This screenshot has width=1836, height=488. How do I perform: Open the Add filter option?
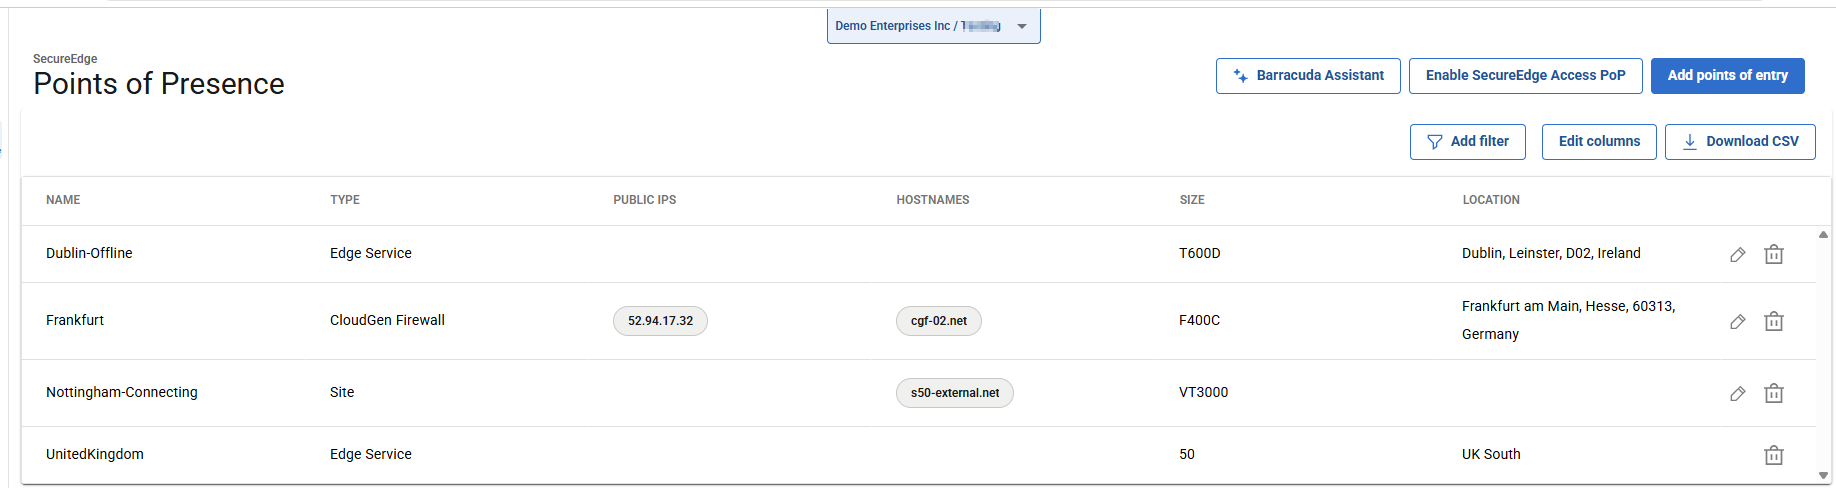click(x=1467, y=142)
